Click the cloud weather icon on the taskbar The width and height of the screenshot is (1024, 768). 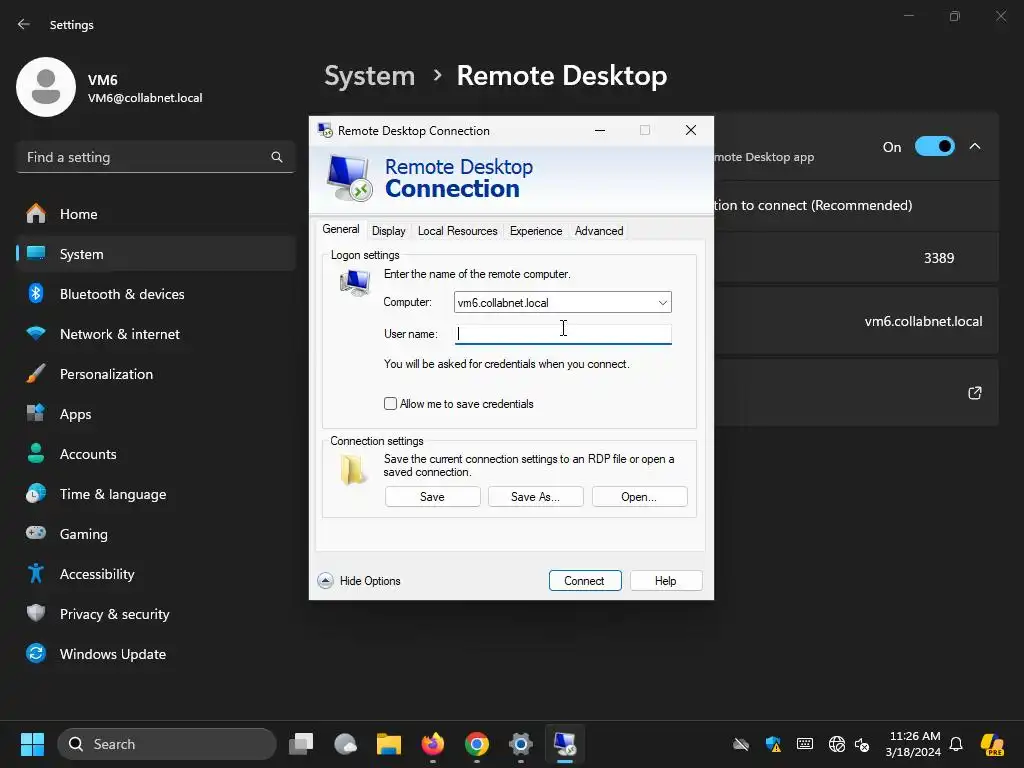click(345, 744)
